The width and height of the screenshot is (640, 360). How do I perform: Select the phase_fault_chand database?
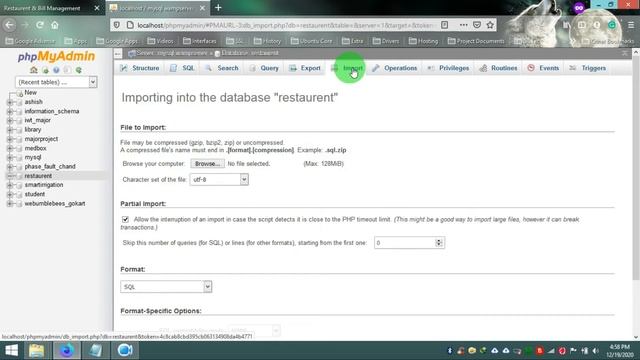tap(50, 167)
